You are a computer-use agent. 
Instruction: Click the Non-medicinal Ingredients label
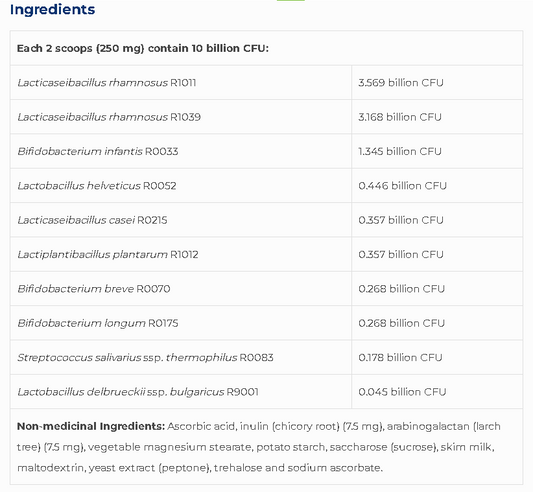(x=91, y=426)
